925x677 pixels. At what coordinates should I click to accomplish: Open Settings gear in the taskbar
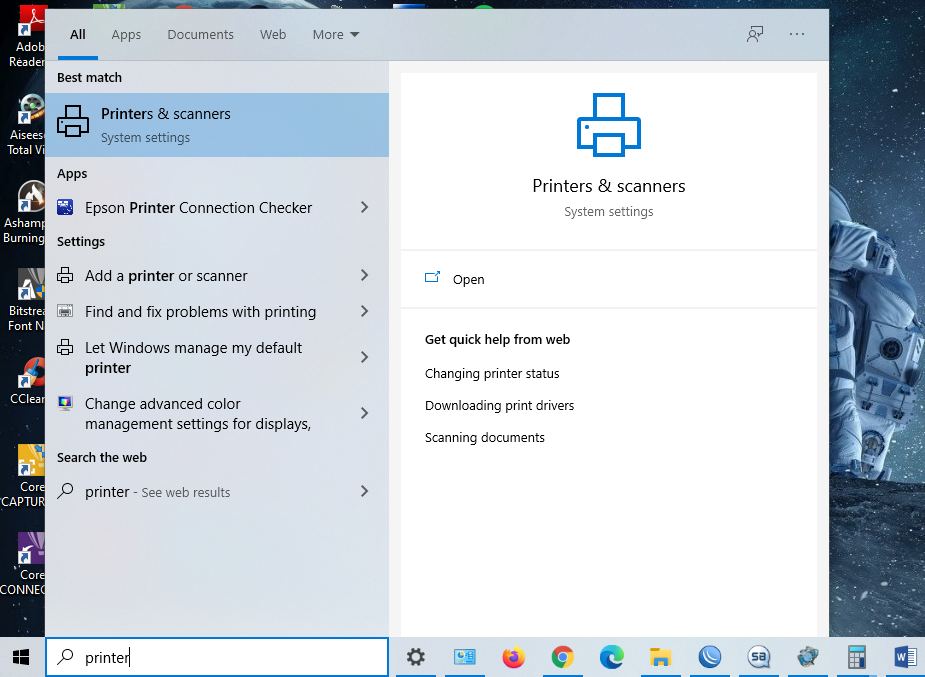point(416,657)
